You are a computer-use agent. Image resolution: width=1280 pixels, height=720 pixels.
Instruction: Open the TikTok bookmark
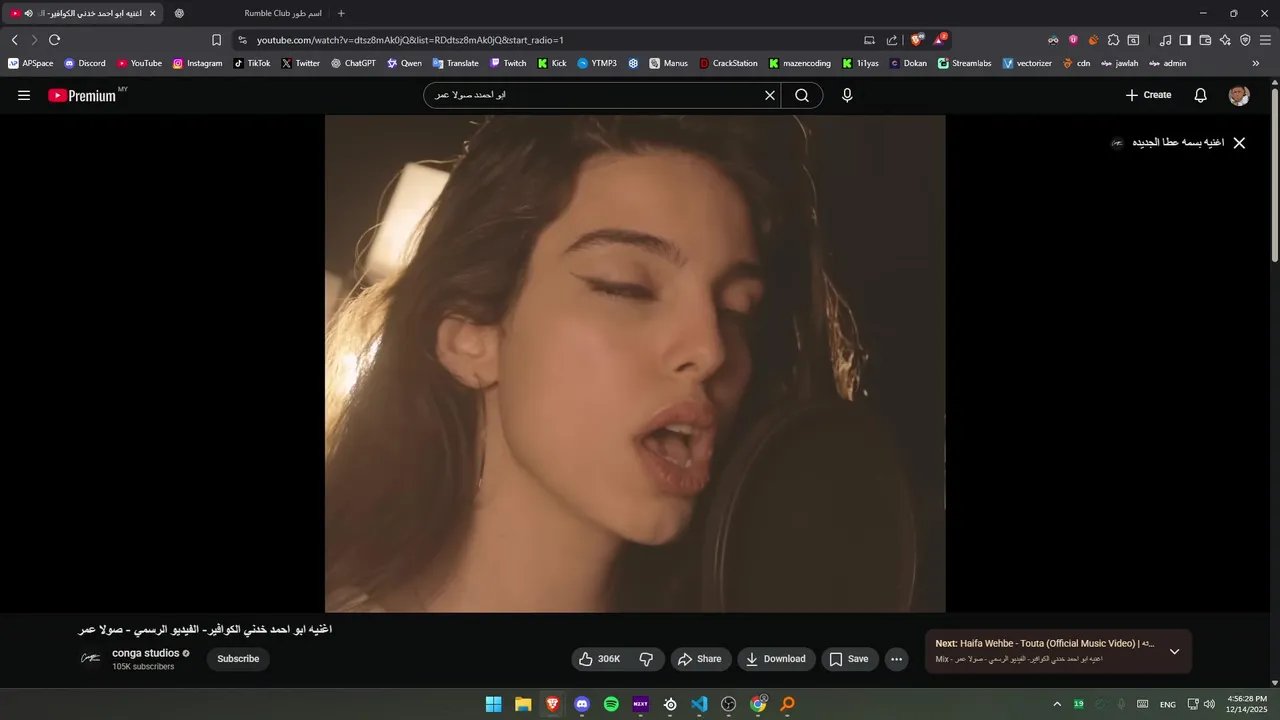(x=252, y=63)
